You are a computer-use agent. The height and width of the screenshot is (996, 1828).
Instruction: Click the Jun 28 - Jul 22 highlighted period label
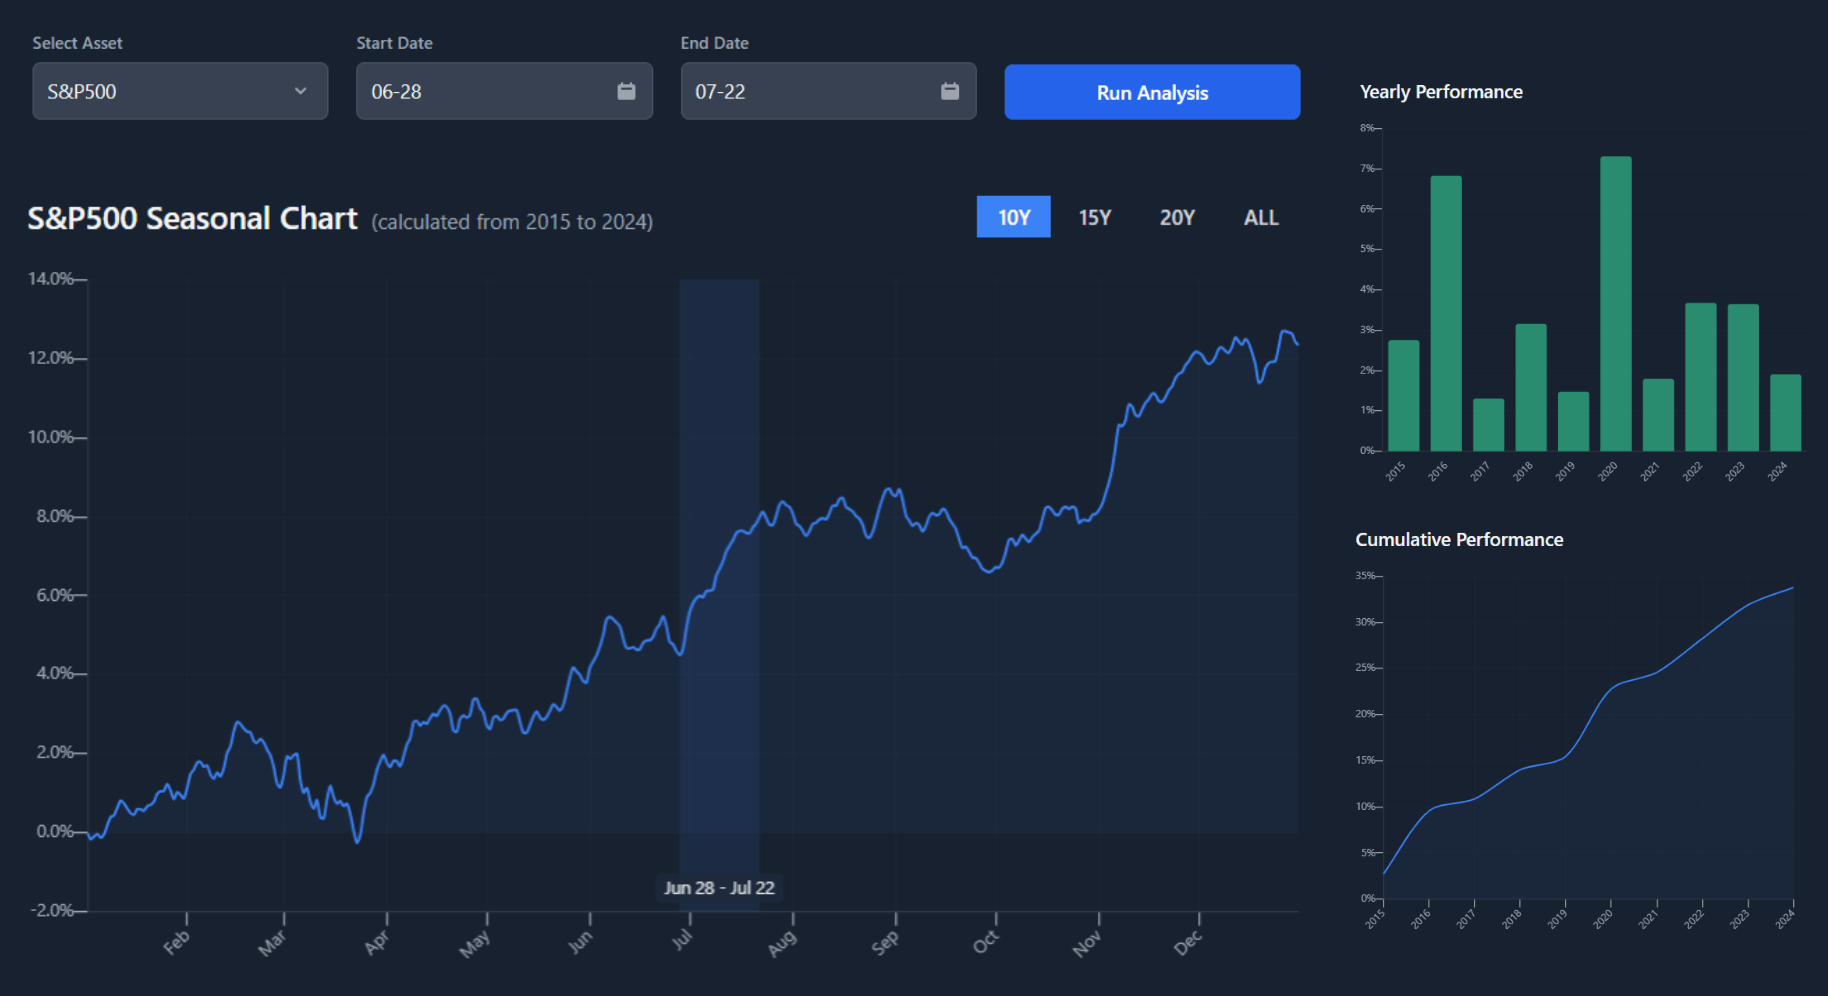[719, 888]
